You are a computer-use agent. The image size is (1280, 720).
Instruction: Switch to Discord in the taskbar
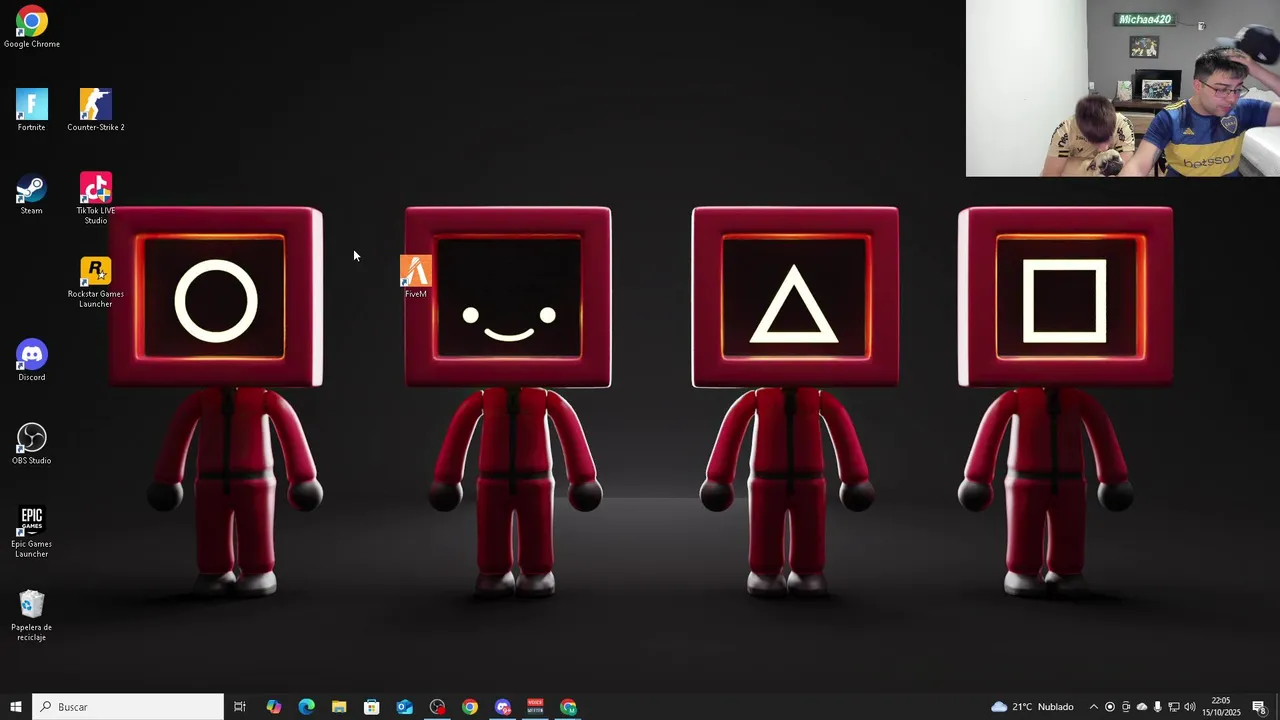point(503,707)
